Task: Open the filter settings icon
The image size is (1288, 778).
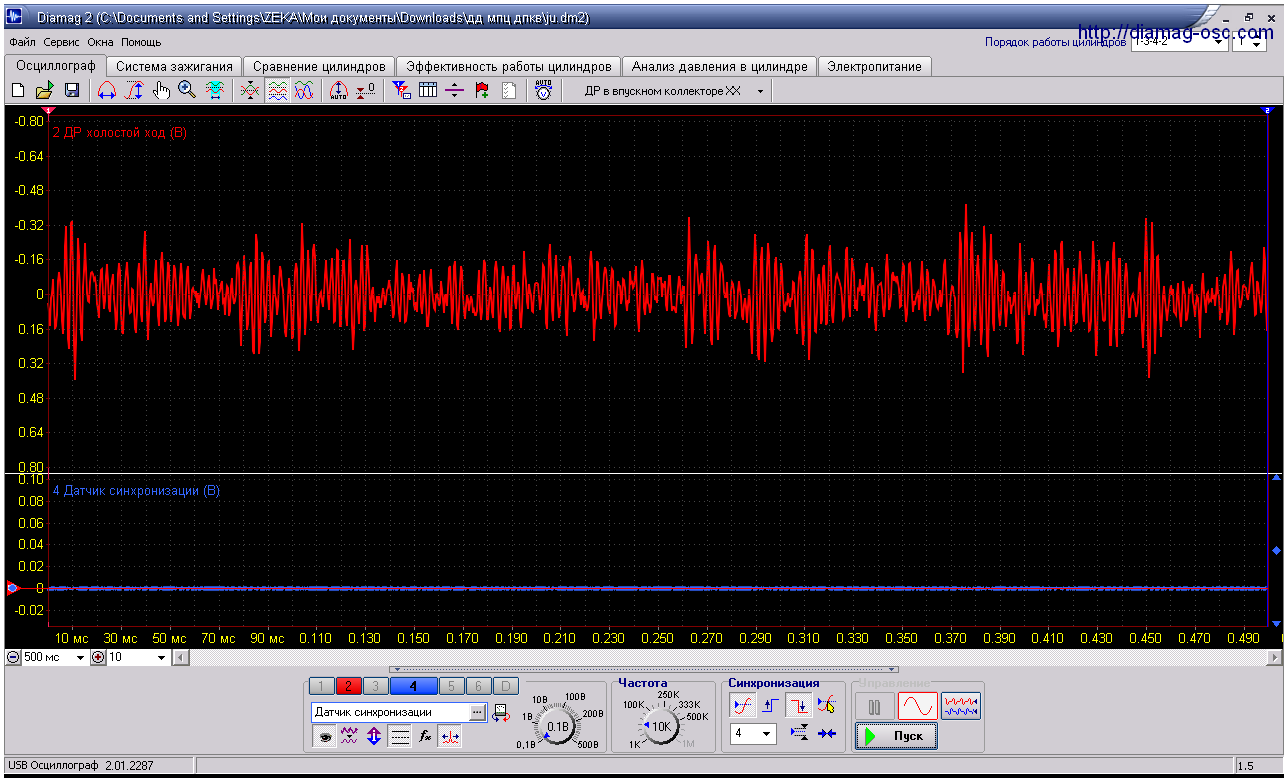Action: [x=401, y=91]
